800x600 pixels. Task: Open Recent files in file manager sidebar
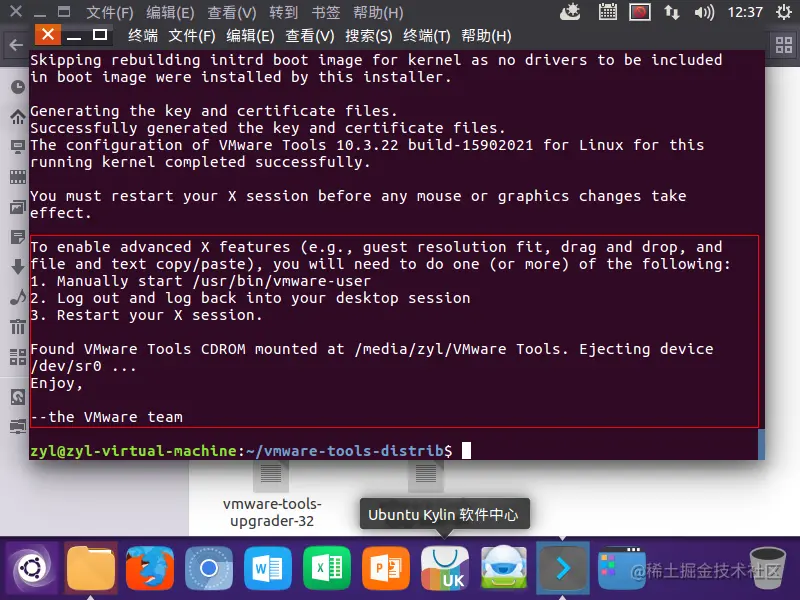click(18, 87)
